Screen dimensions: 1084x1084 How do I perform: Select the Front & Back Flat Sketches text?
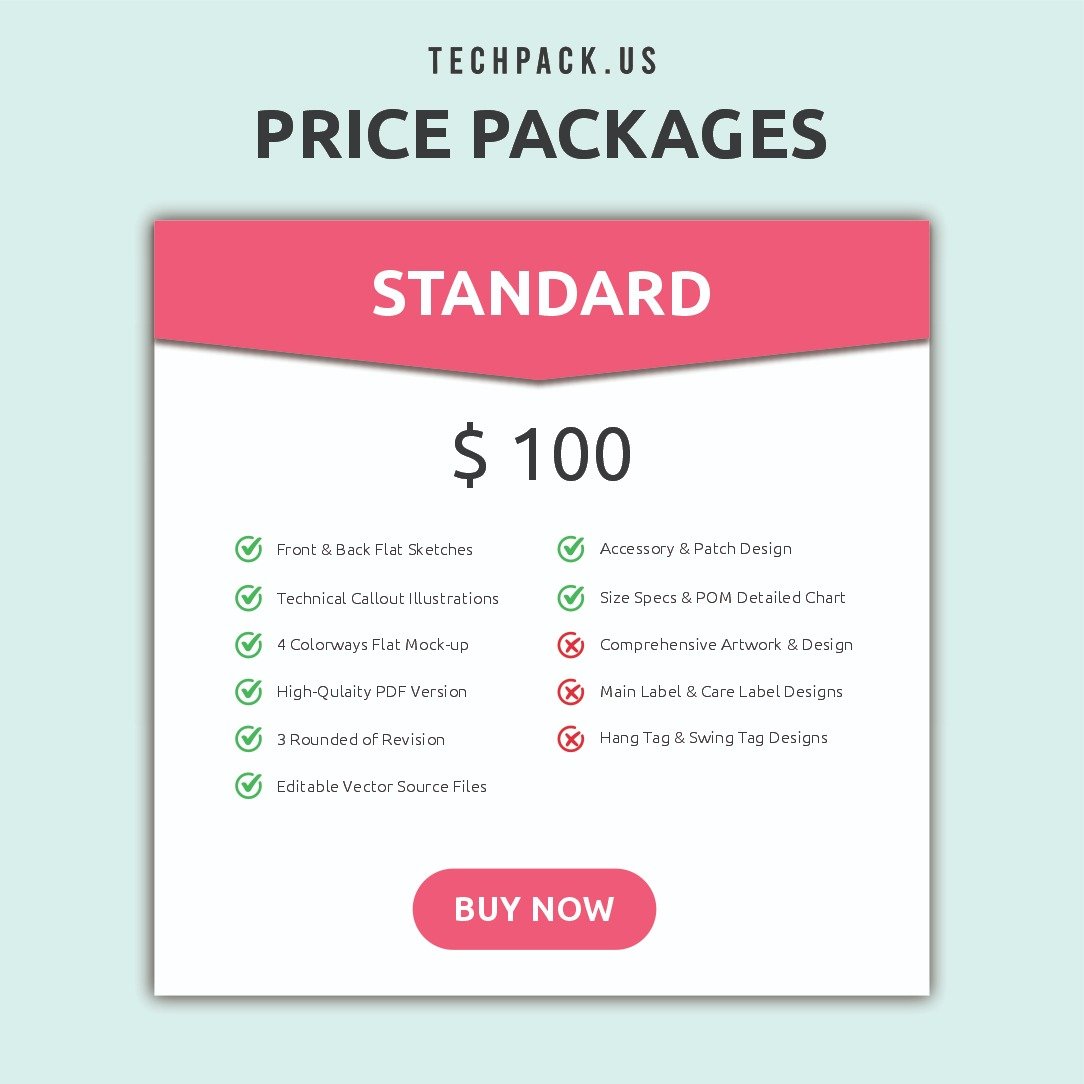click(375, 550)
